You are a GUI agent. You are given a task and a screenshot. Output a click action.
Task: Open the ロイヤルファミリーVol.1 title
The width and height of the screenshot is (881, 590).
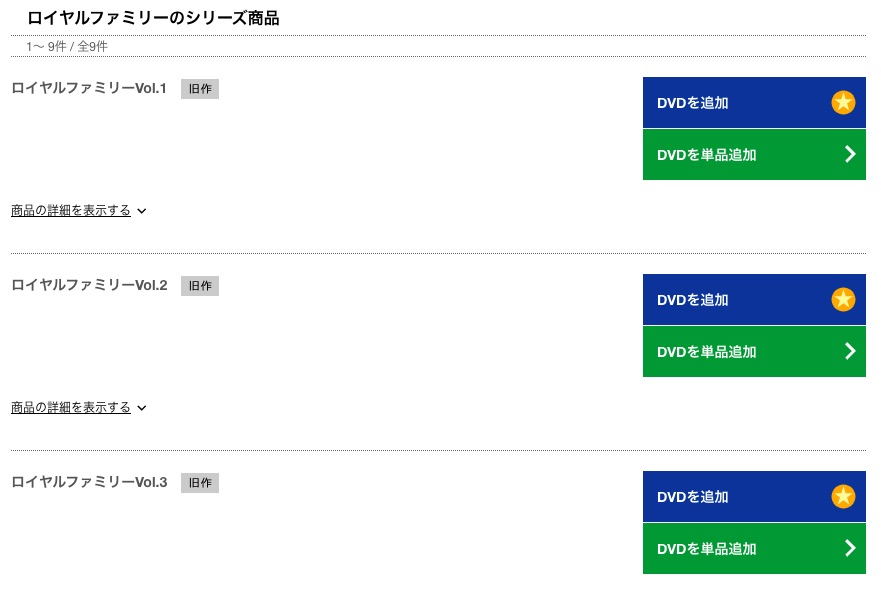pos(89,88)
